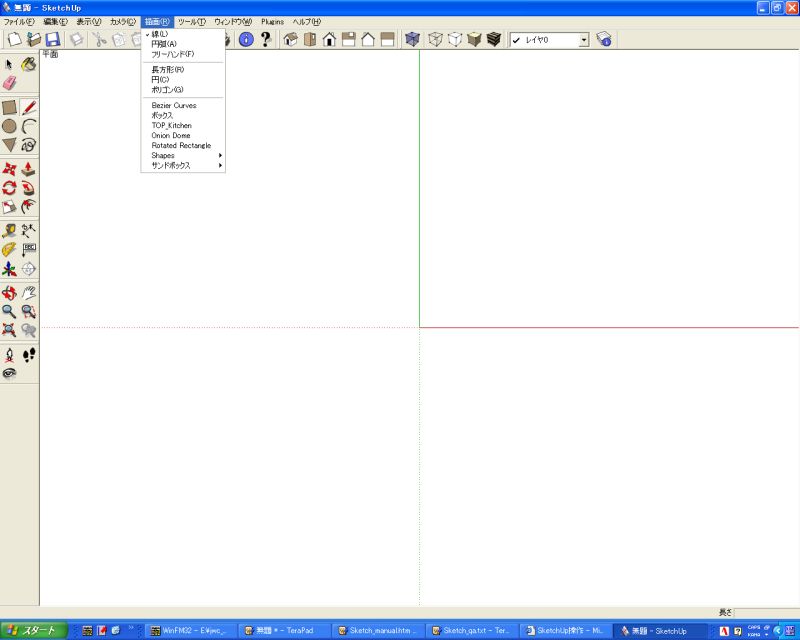Open the ファイル(F) menu
The image size is (800, 640).
[19, 22]
